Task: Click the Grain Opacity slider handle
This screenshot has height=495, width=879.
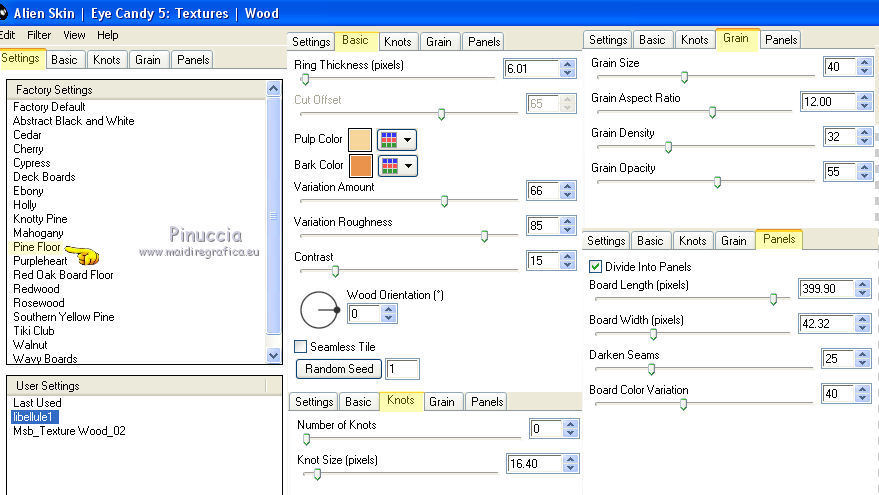Action: pyautogui.click(x=717, y=182)
